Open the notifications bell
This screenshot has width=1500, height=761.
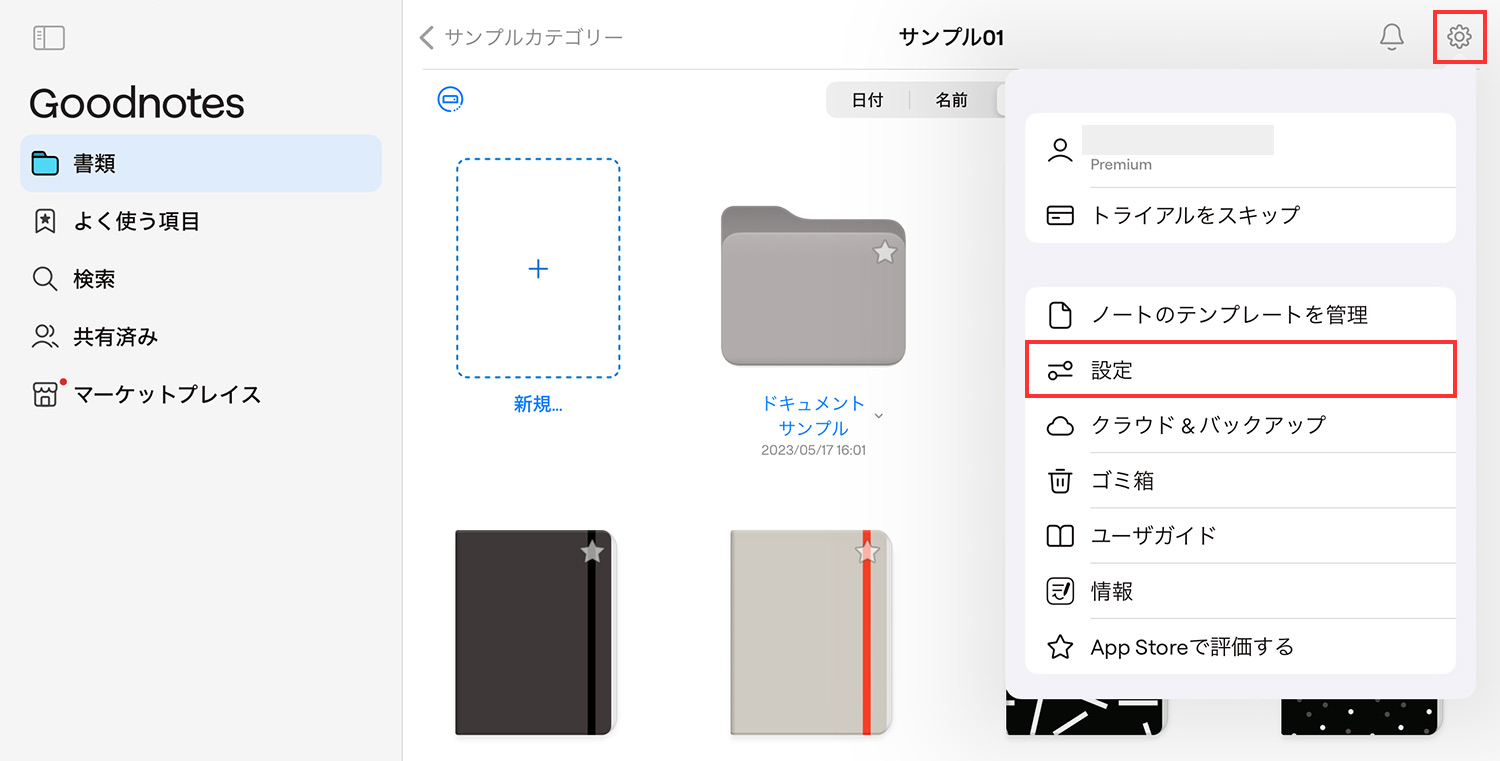[1391, 37]
